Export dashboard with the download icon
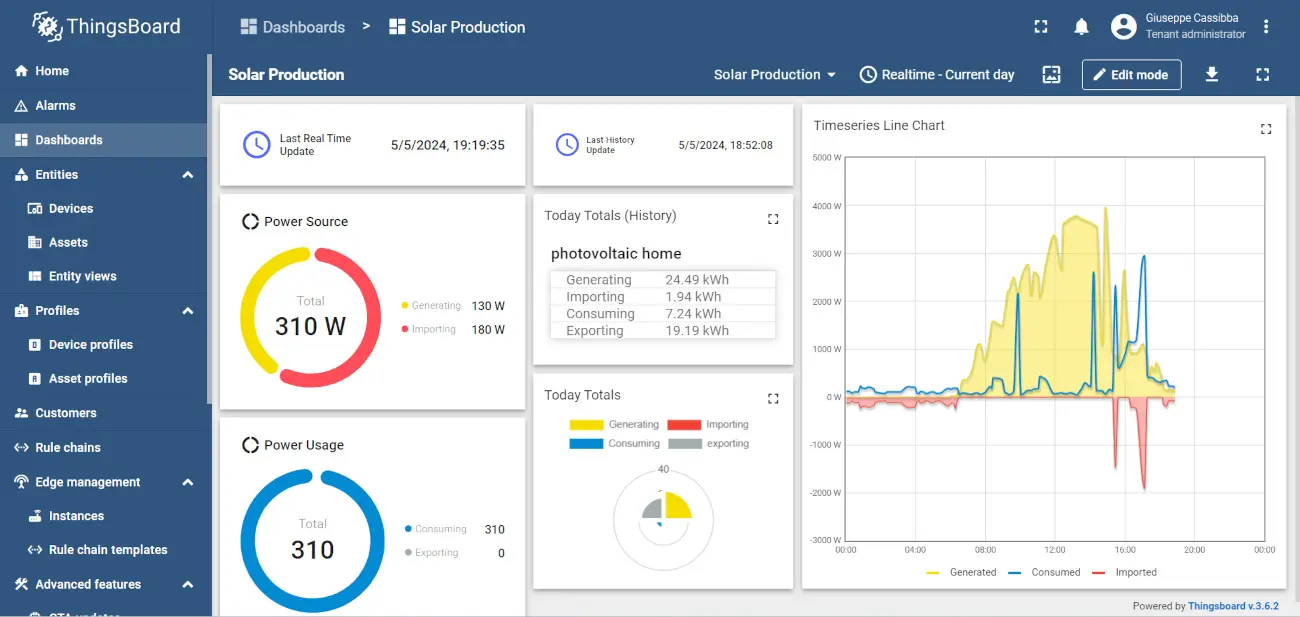 pos(1211,74)
